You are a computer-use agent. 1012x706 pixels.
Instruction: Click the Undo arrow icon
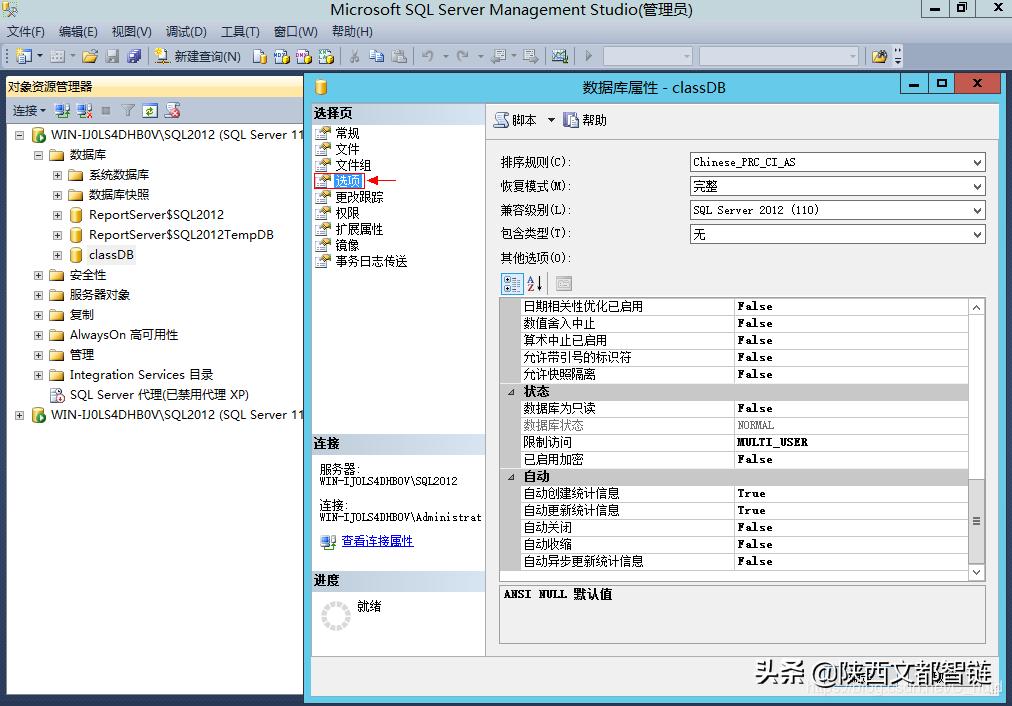[x=427, y=56]
